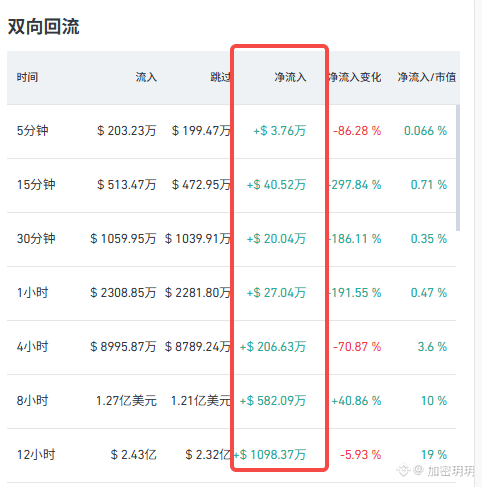The height and width of the screenshot is (487, 482).
Task: Click the ratio value 0.066 %
Action: click(x=425, y=130)
